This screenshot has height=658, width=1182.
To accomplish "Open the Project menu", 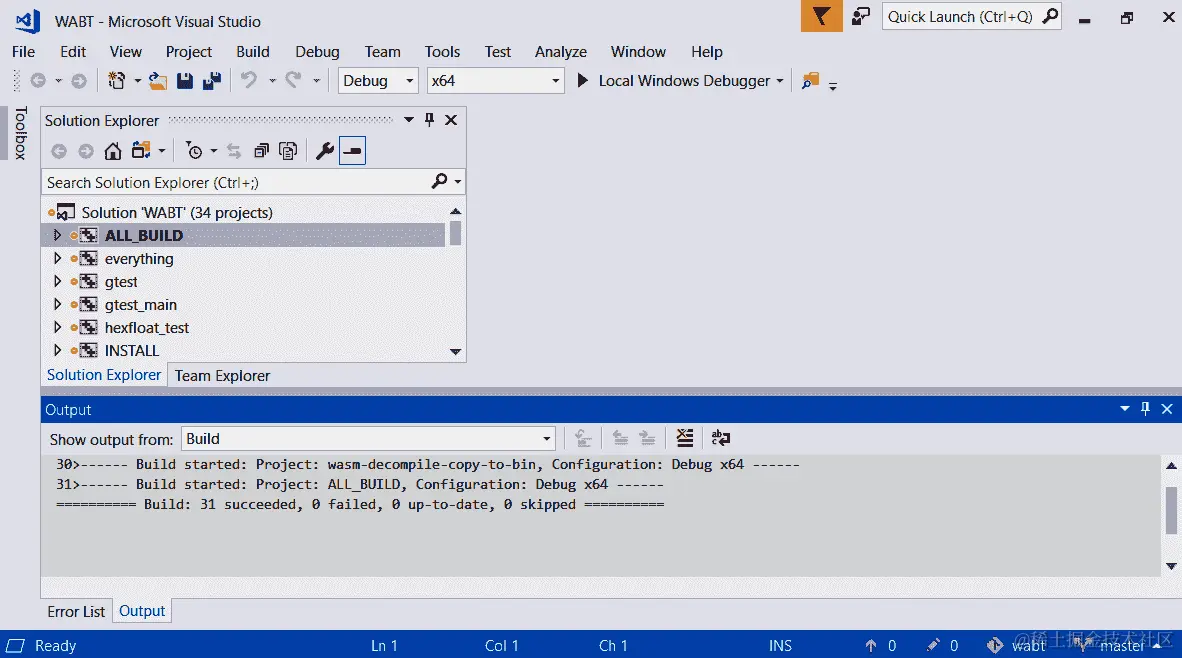I will [x=188, y=51].
